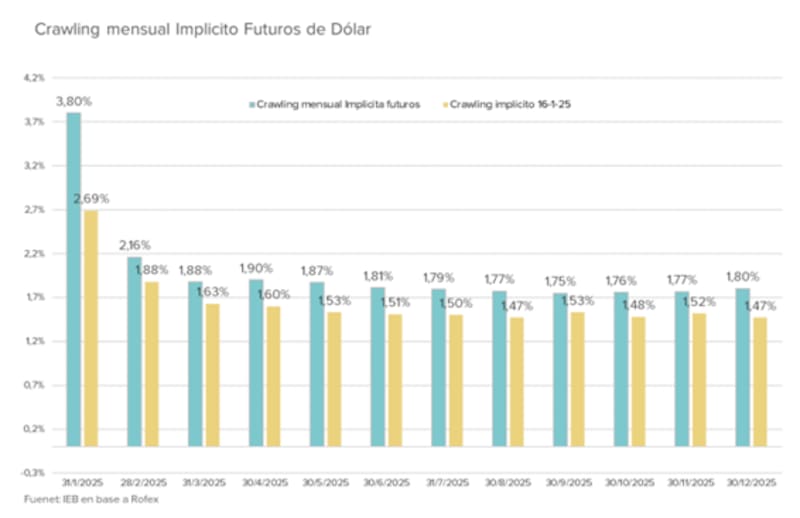Click the 1,79% data label

(x=440, y=275)
